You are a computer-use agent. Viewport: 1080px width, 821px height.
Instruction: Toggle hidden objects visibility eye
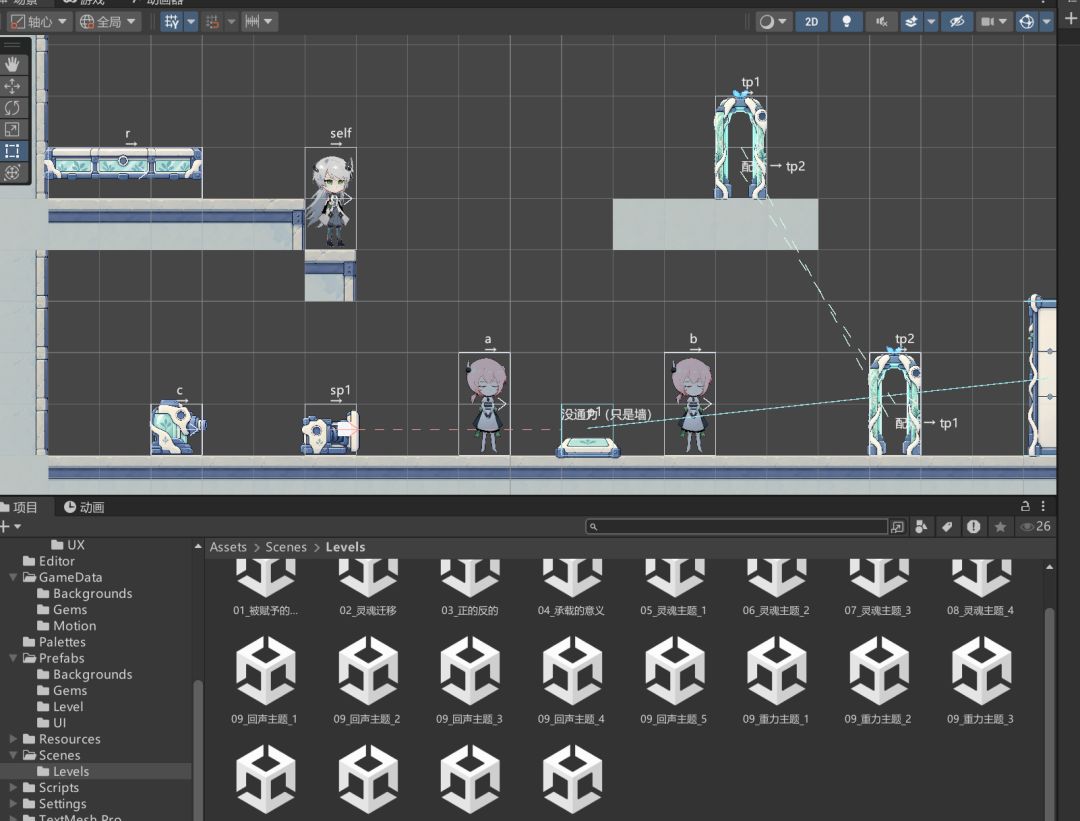(957, 21)
